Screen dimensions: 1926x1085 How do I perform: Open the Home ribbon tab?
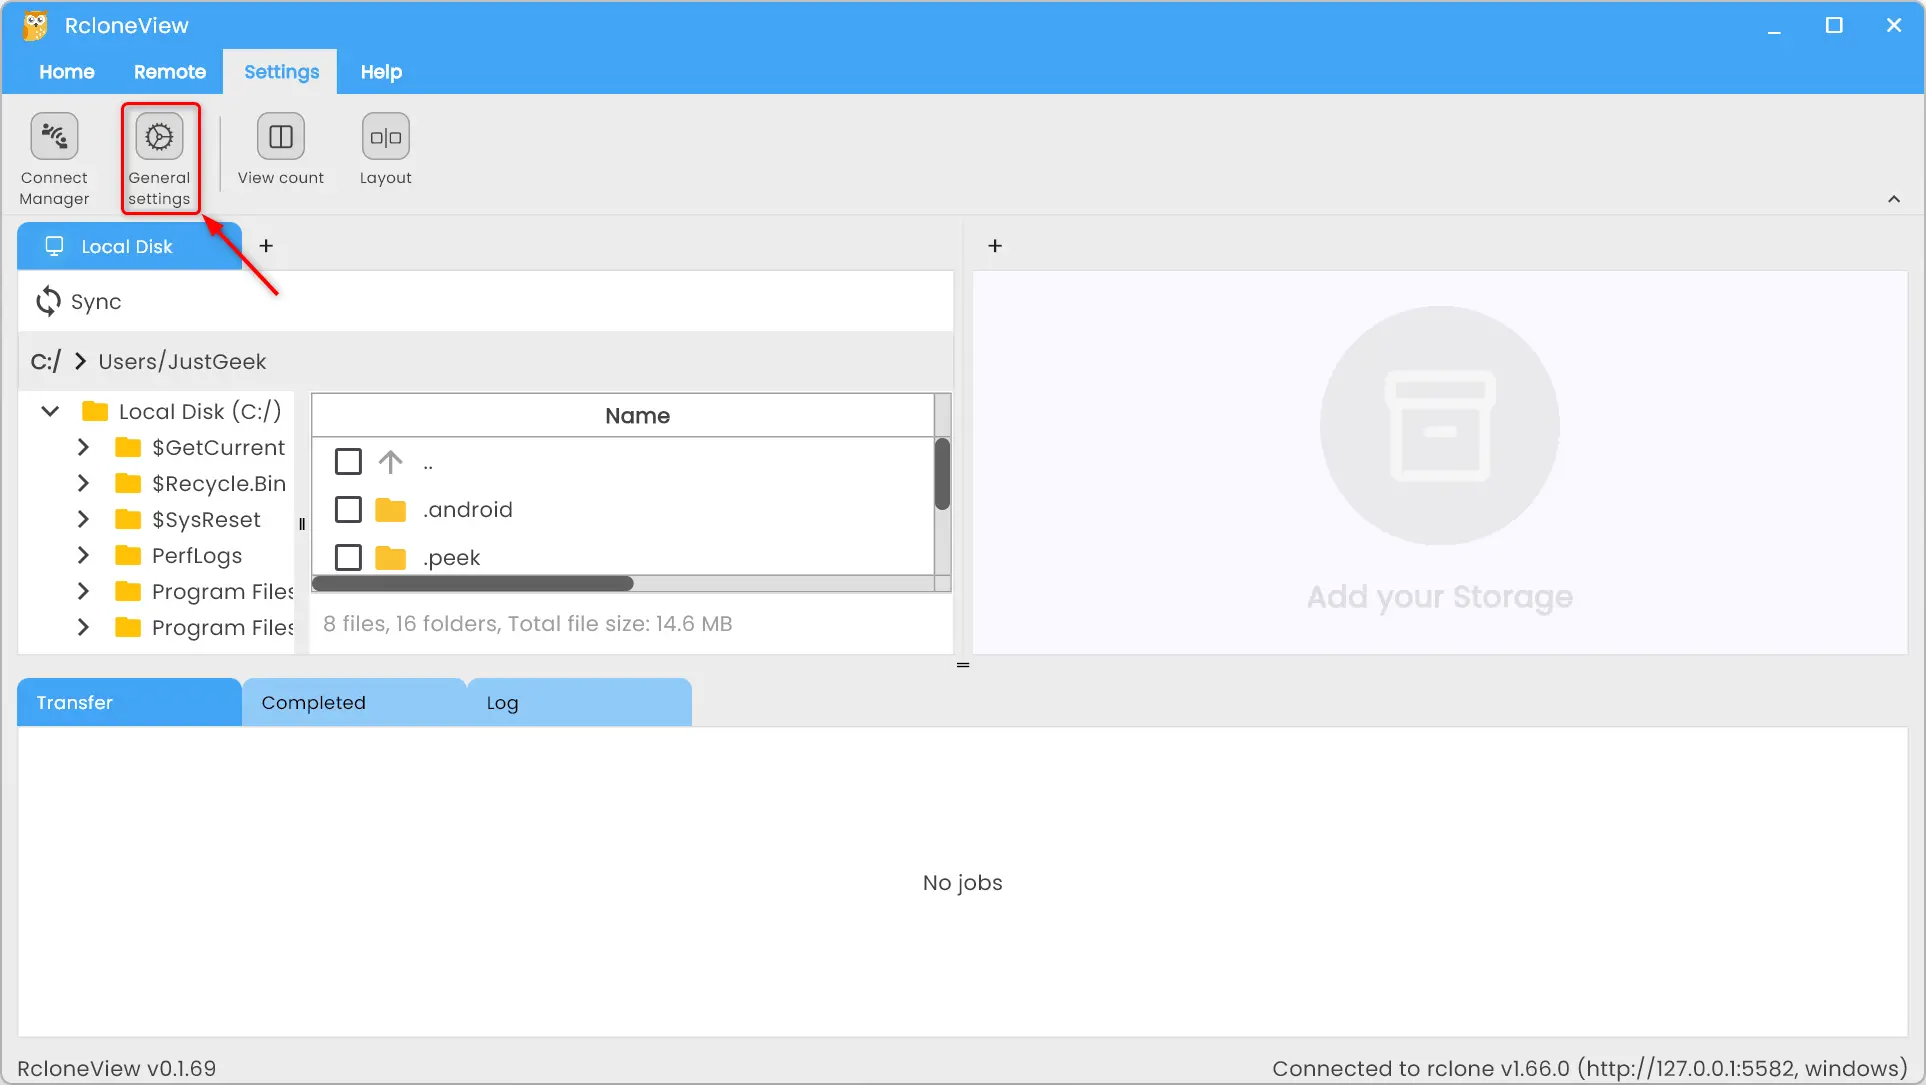coord(67,72)
